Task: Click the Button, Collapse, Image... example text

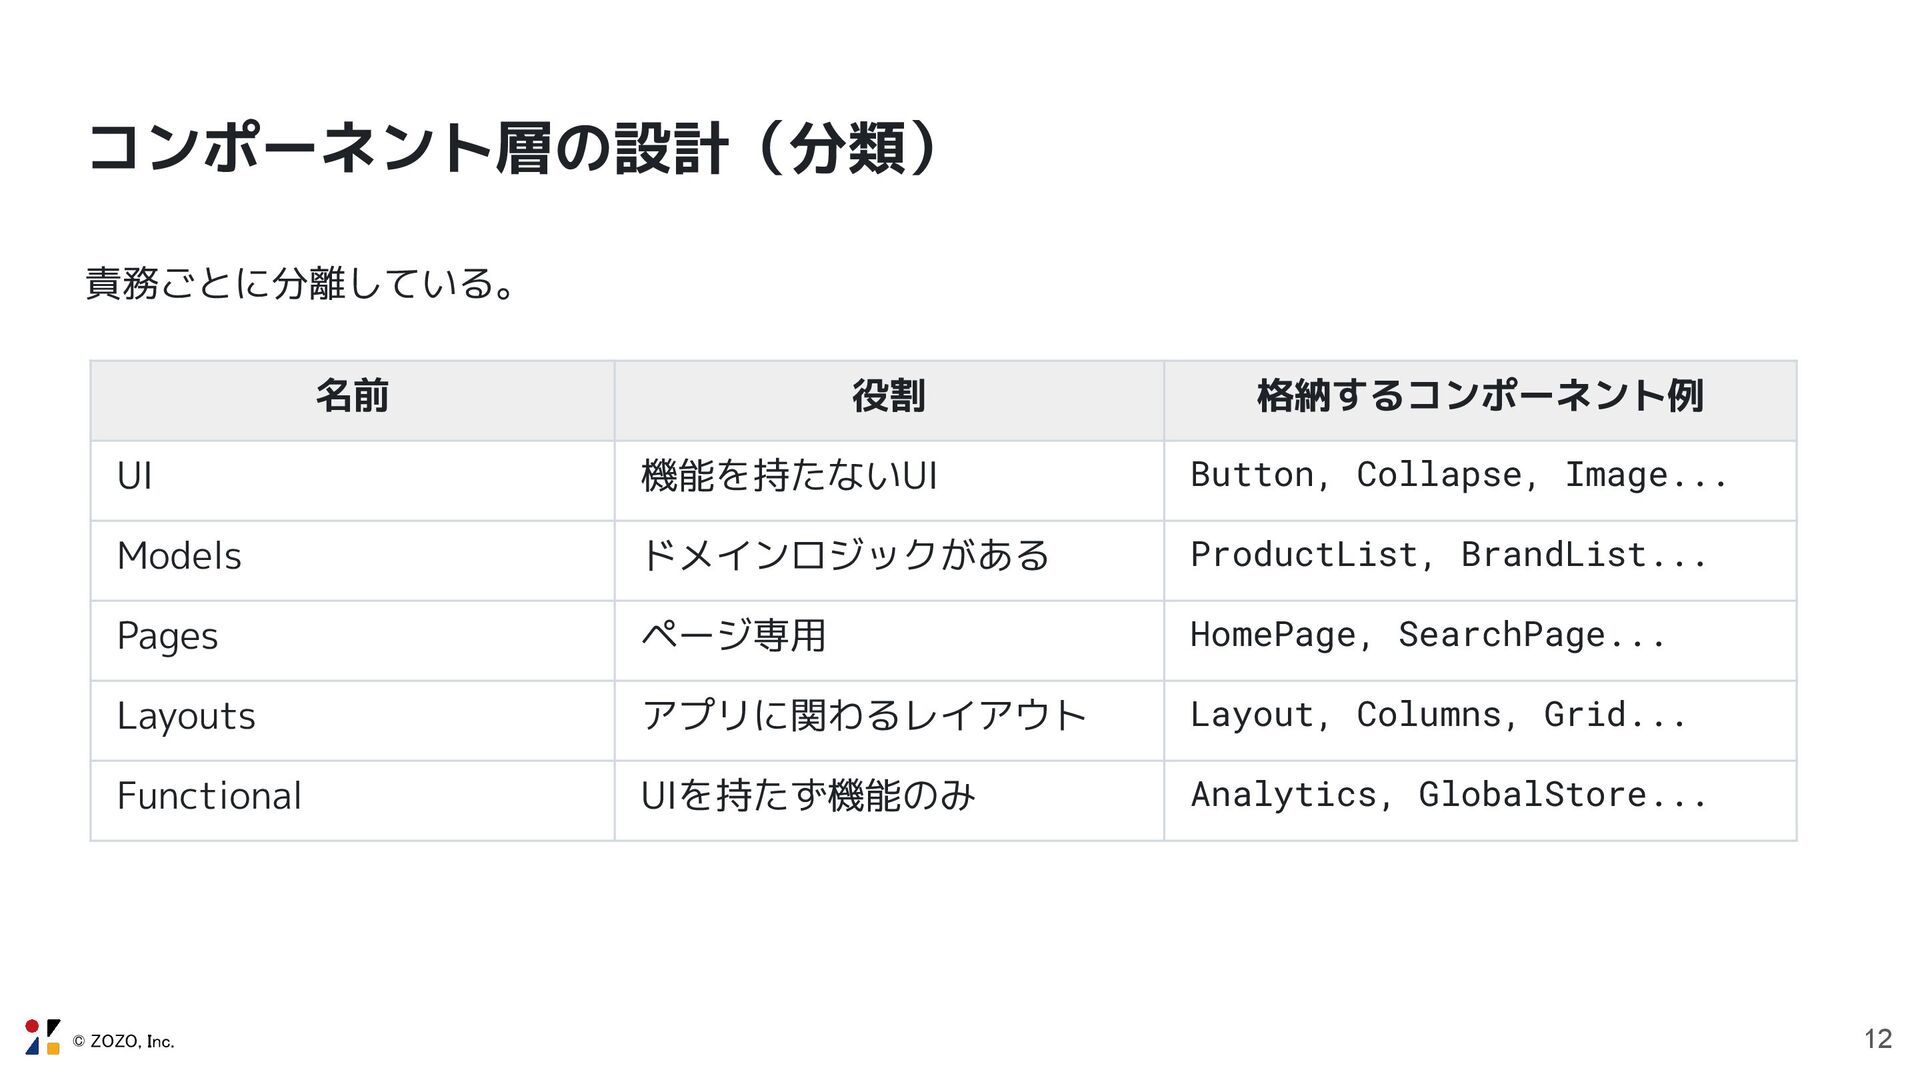Action: pos(1459,475)
